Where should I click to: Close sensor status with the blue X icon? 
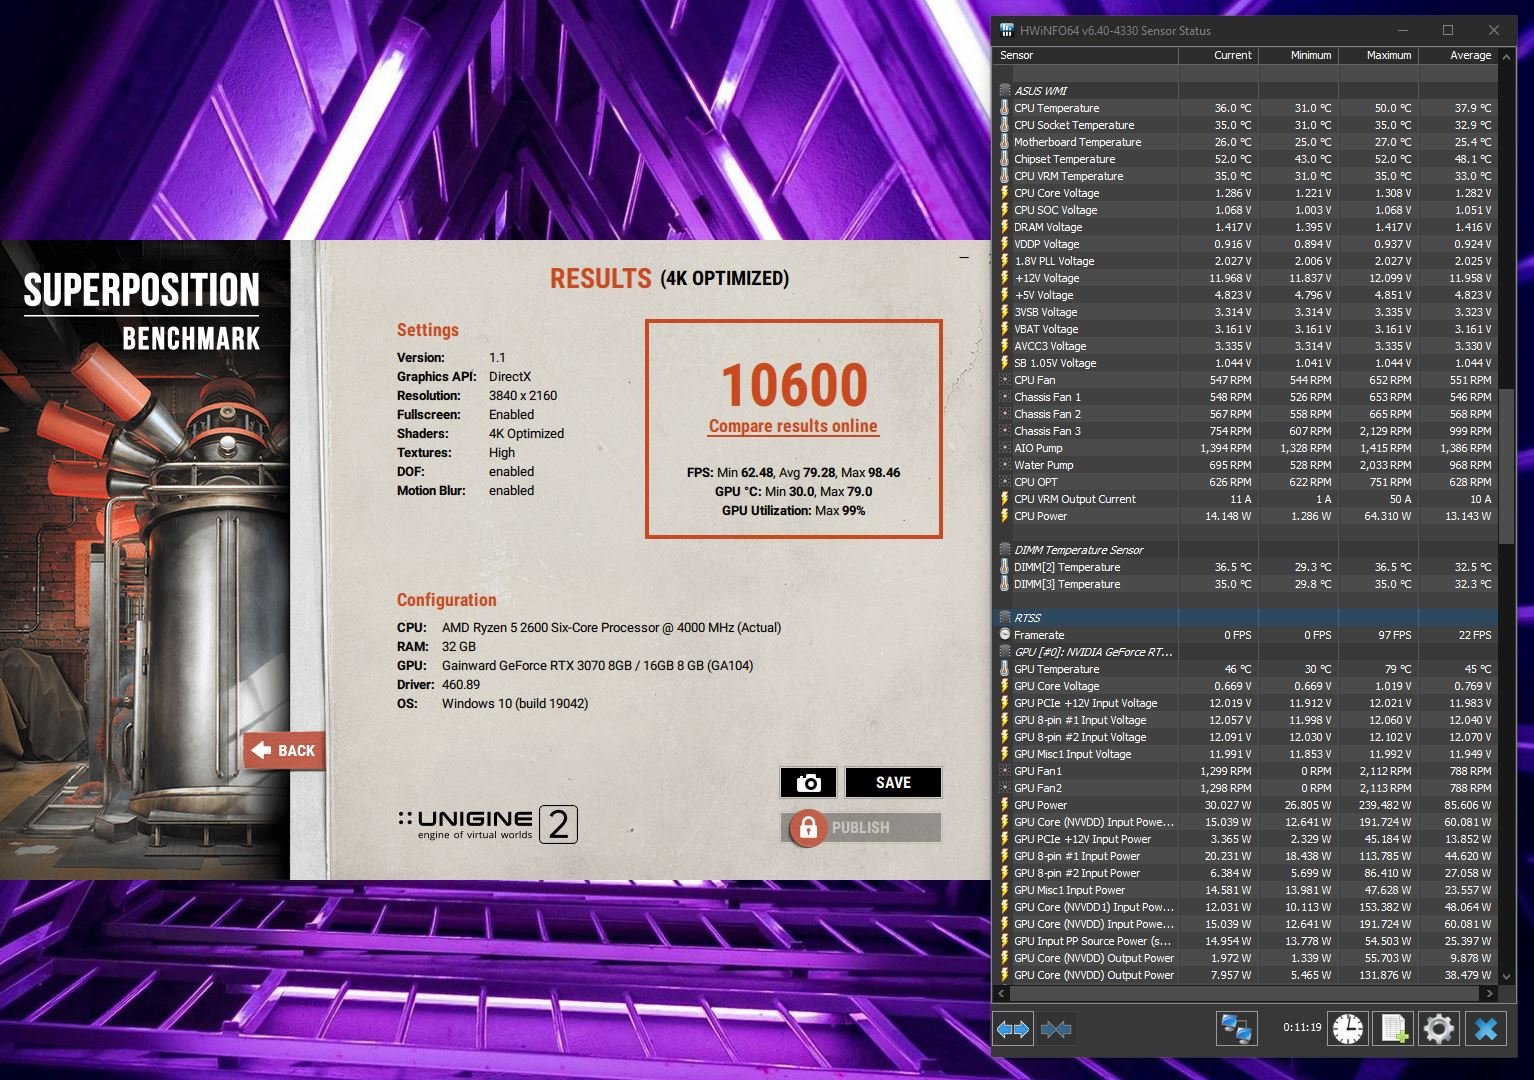pyautogui.click(x=1486, y=1028)
